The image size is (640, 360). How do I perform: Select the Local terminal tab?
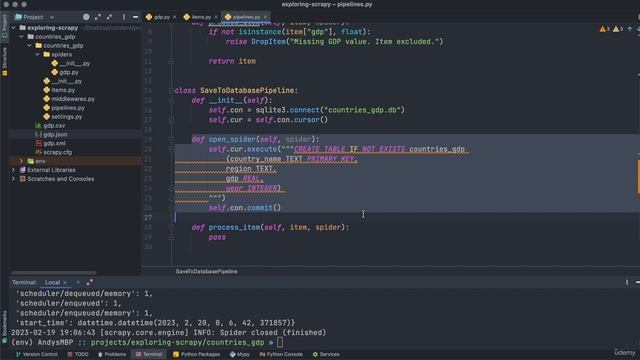(x=53, y=282)
